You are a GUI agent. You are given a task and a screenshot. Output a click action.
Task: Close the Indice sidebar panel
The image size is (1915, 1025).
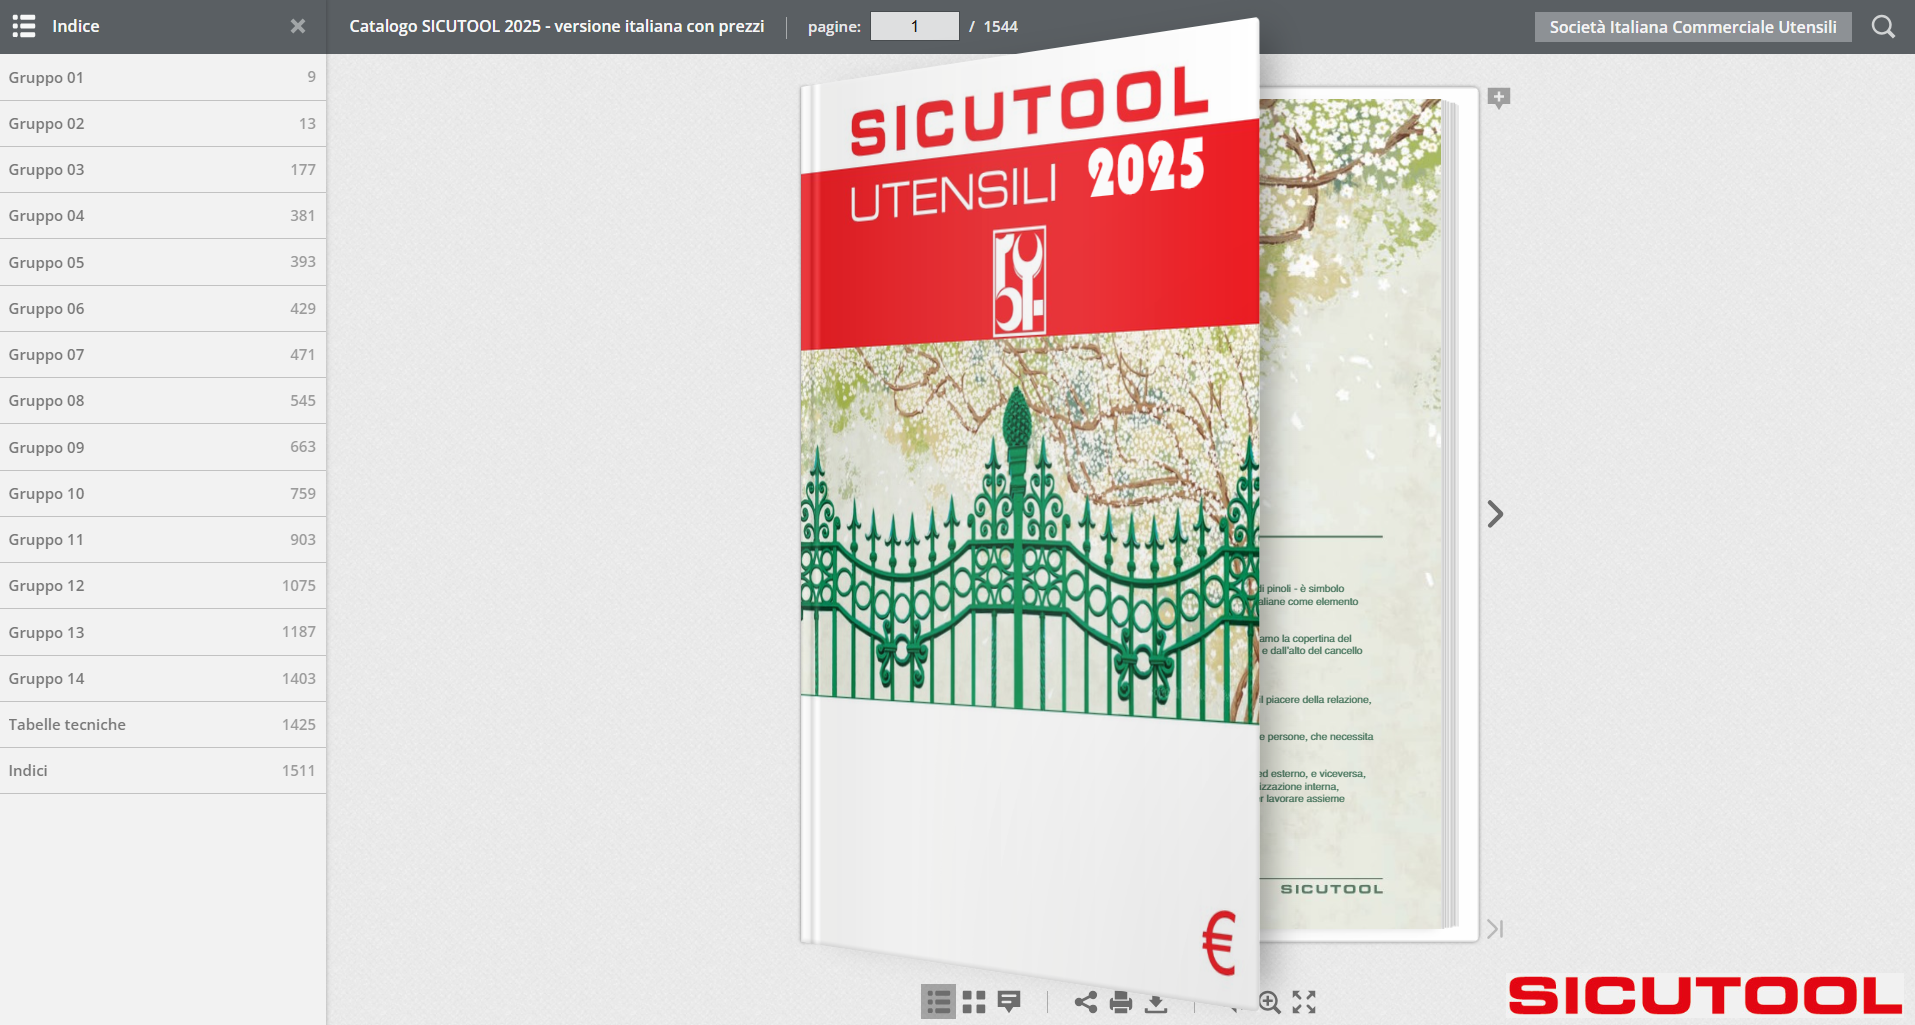(x=298, y=26)
